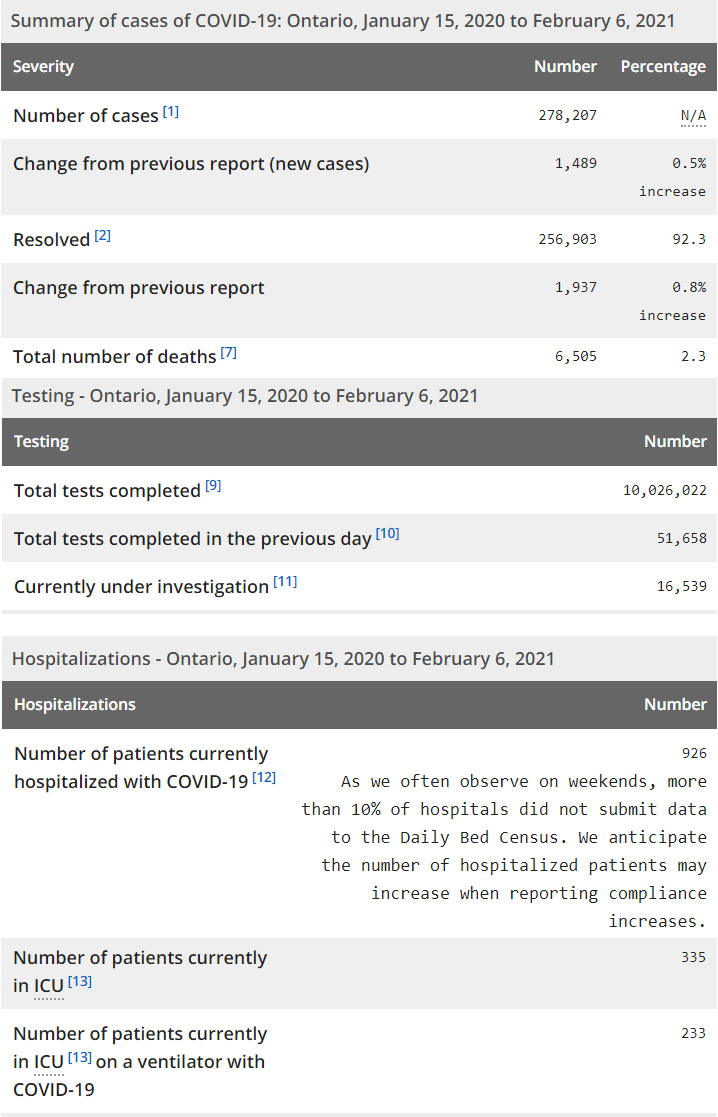Select the 10,026,022 total tests value
The width and height of the screenshot is (718, 1117).
664,490
